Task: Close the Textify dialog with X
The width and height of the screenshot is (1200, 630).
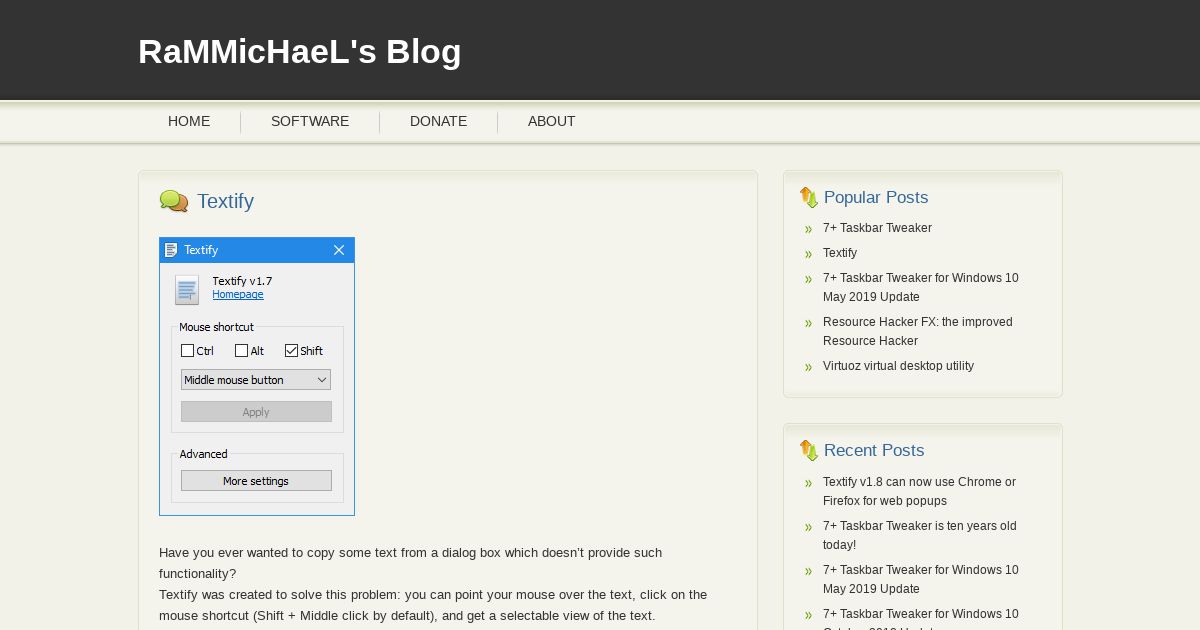Action: 339,250
